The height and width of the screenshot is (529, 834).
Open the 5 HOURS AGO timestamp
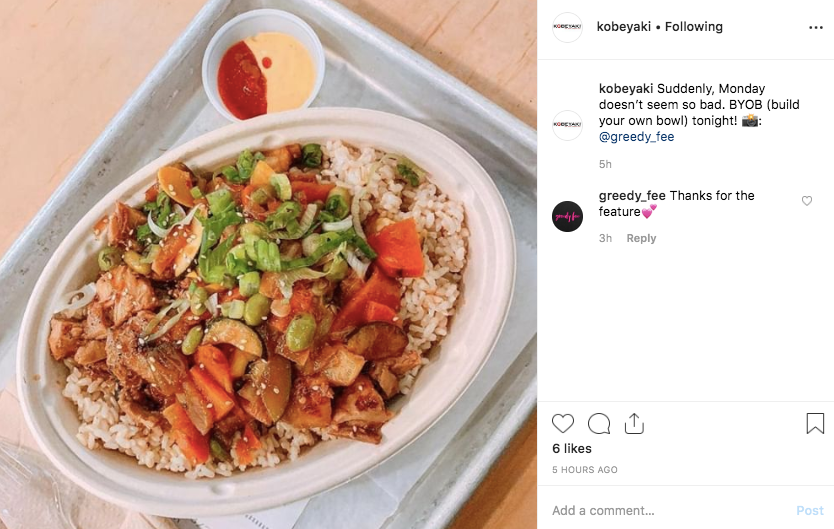tap(585, 470)
